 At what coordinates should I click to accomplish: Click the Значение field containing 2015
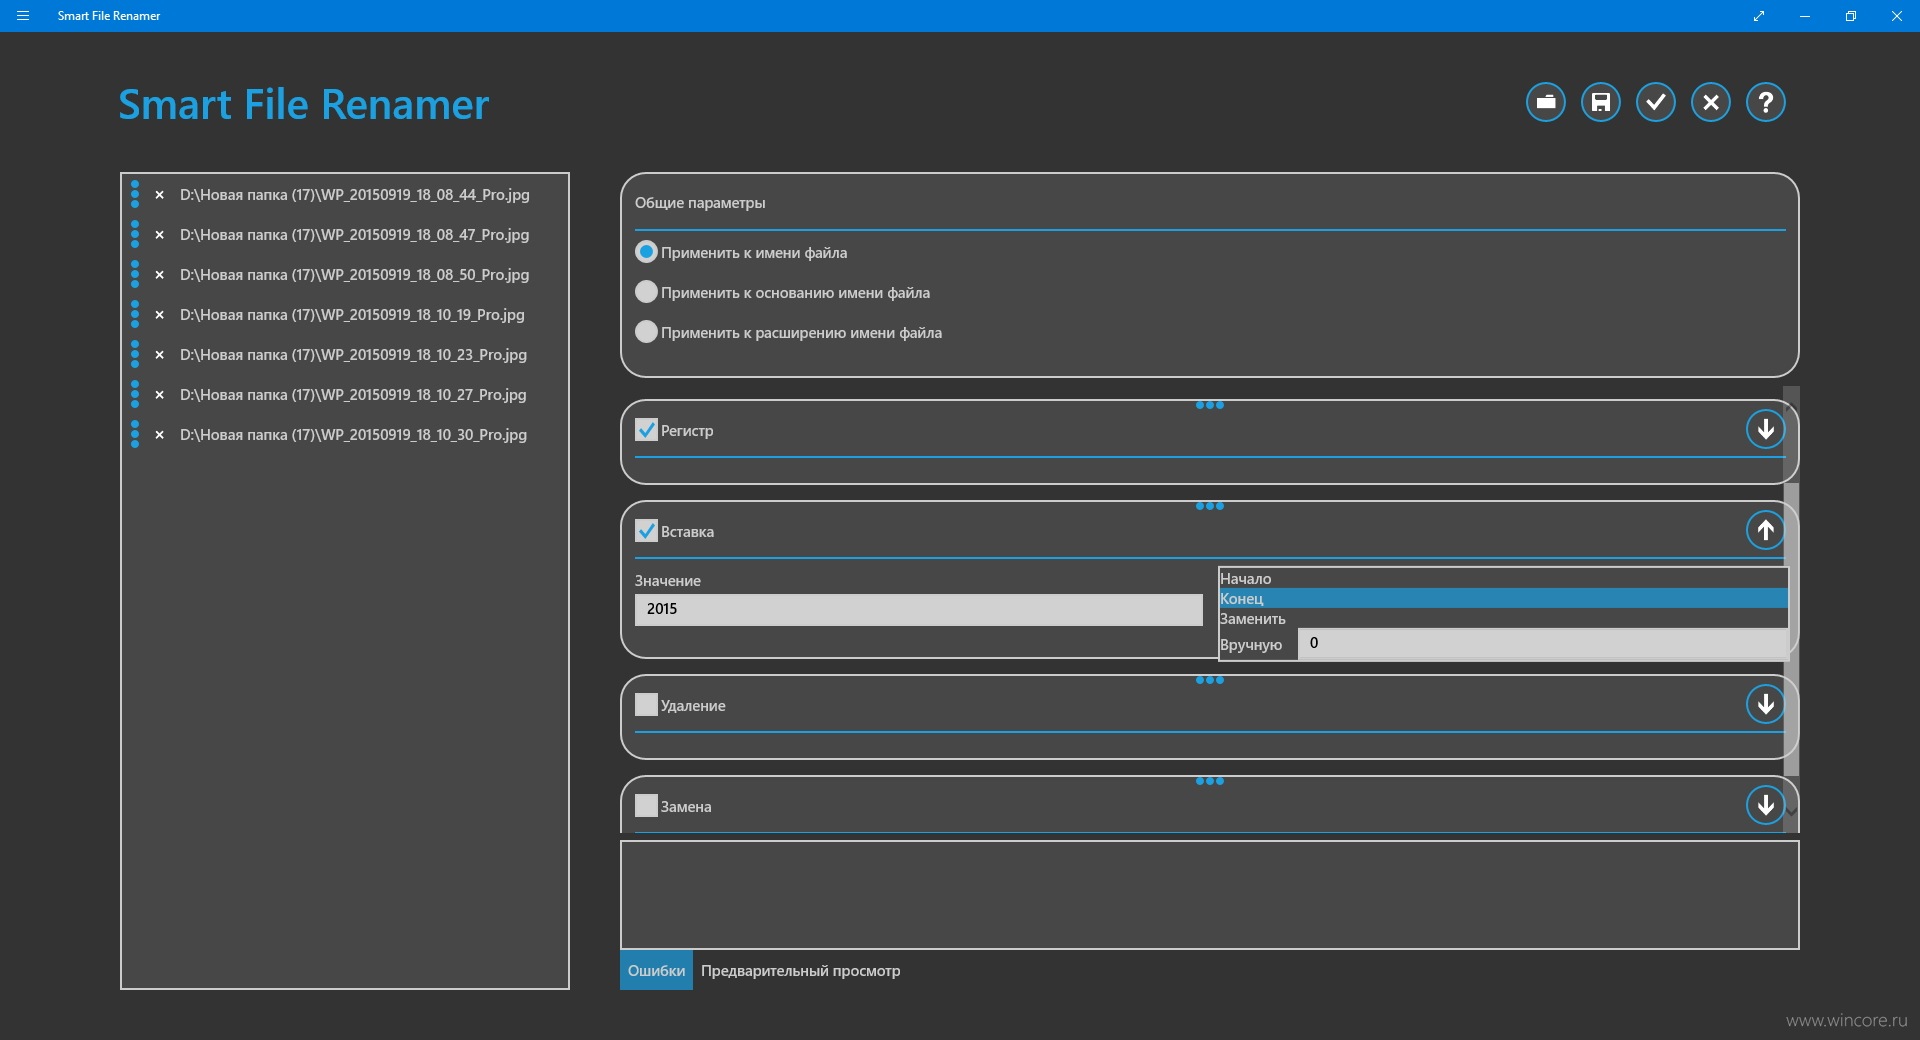pos(918,609)
